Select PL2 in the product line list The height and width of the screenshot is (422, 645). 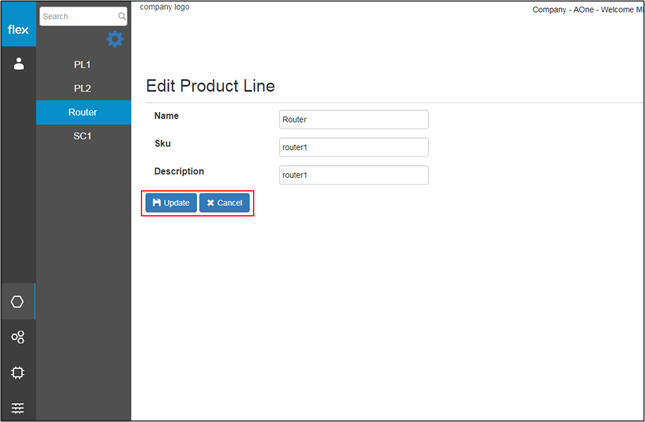(83, 88)
